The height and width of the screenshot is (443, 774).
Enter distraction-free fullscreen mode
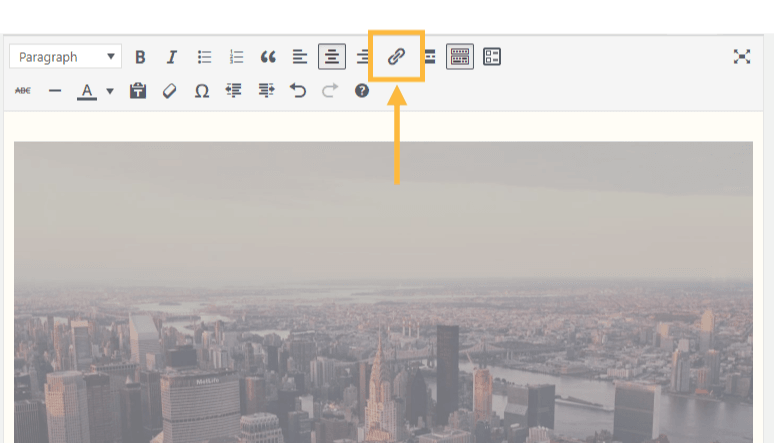[741, 57]
